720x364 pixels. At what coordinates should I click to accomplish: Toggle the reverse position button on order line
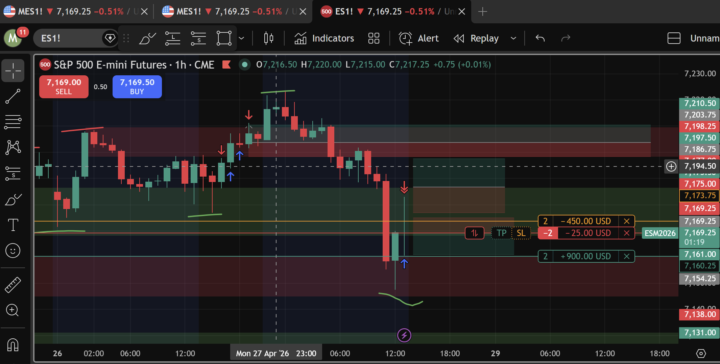[474, 233]
